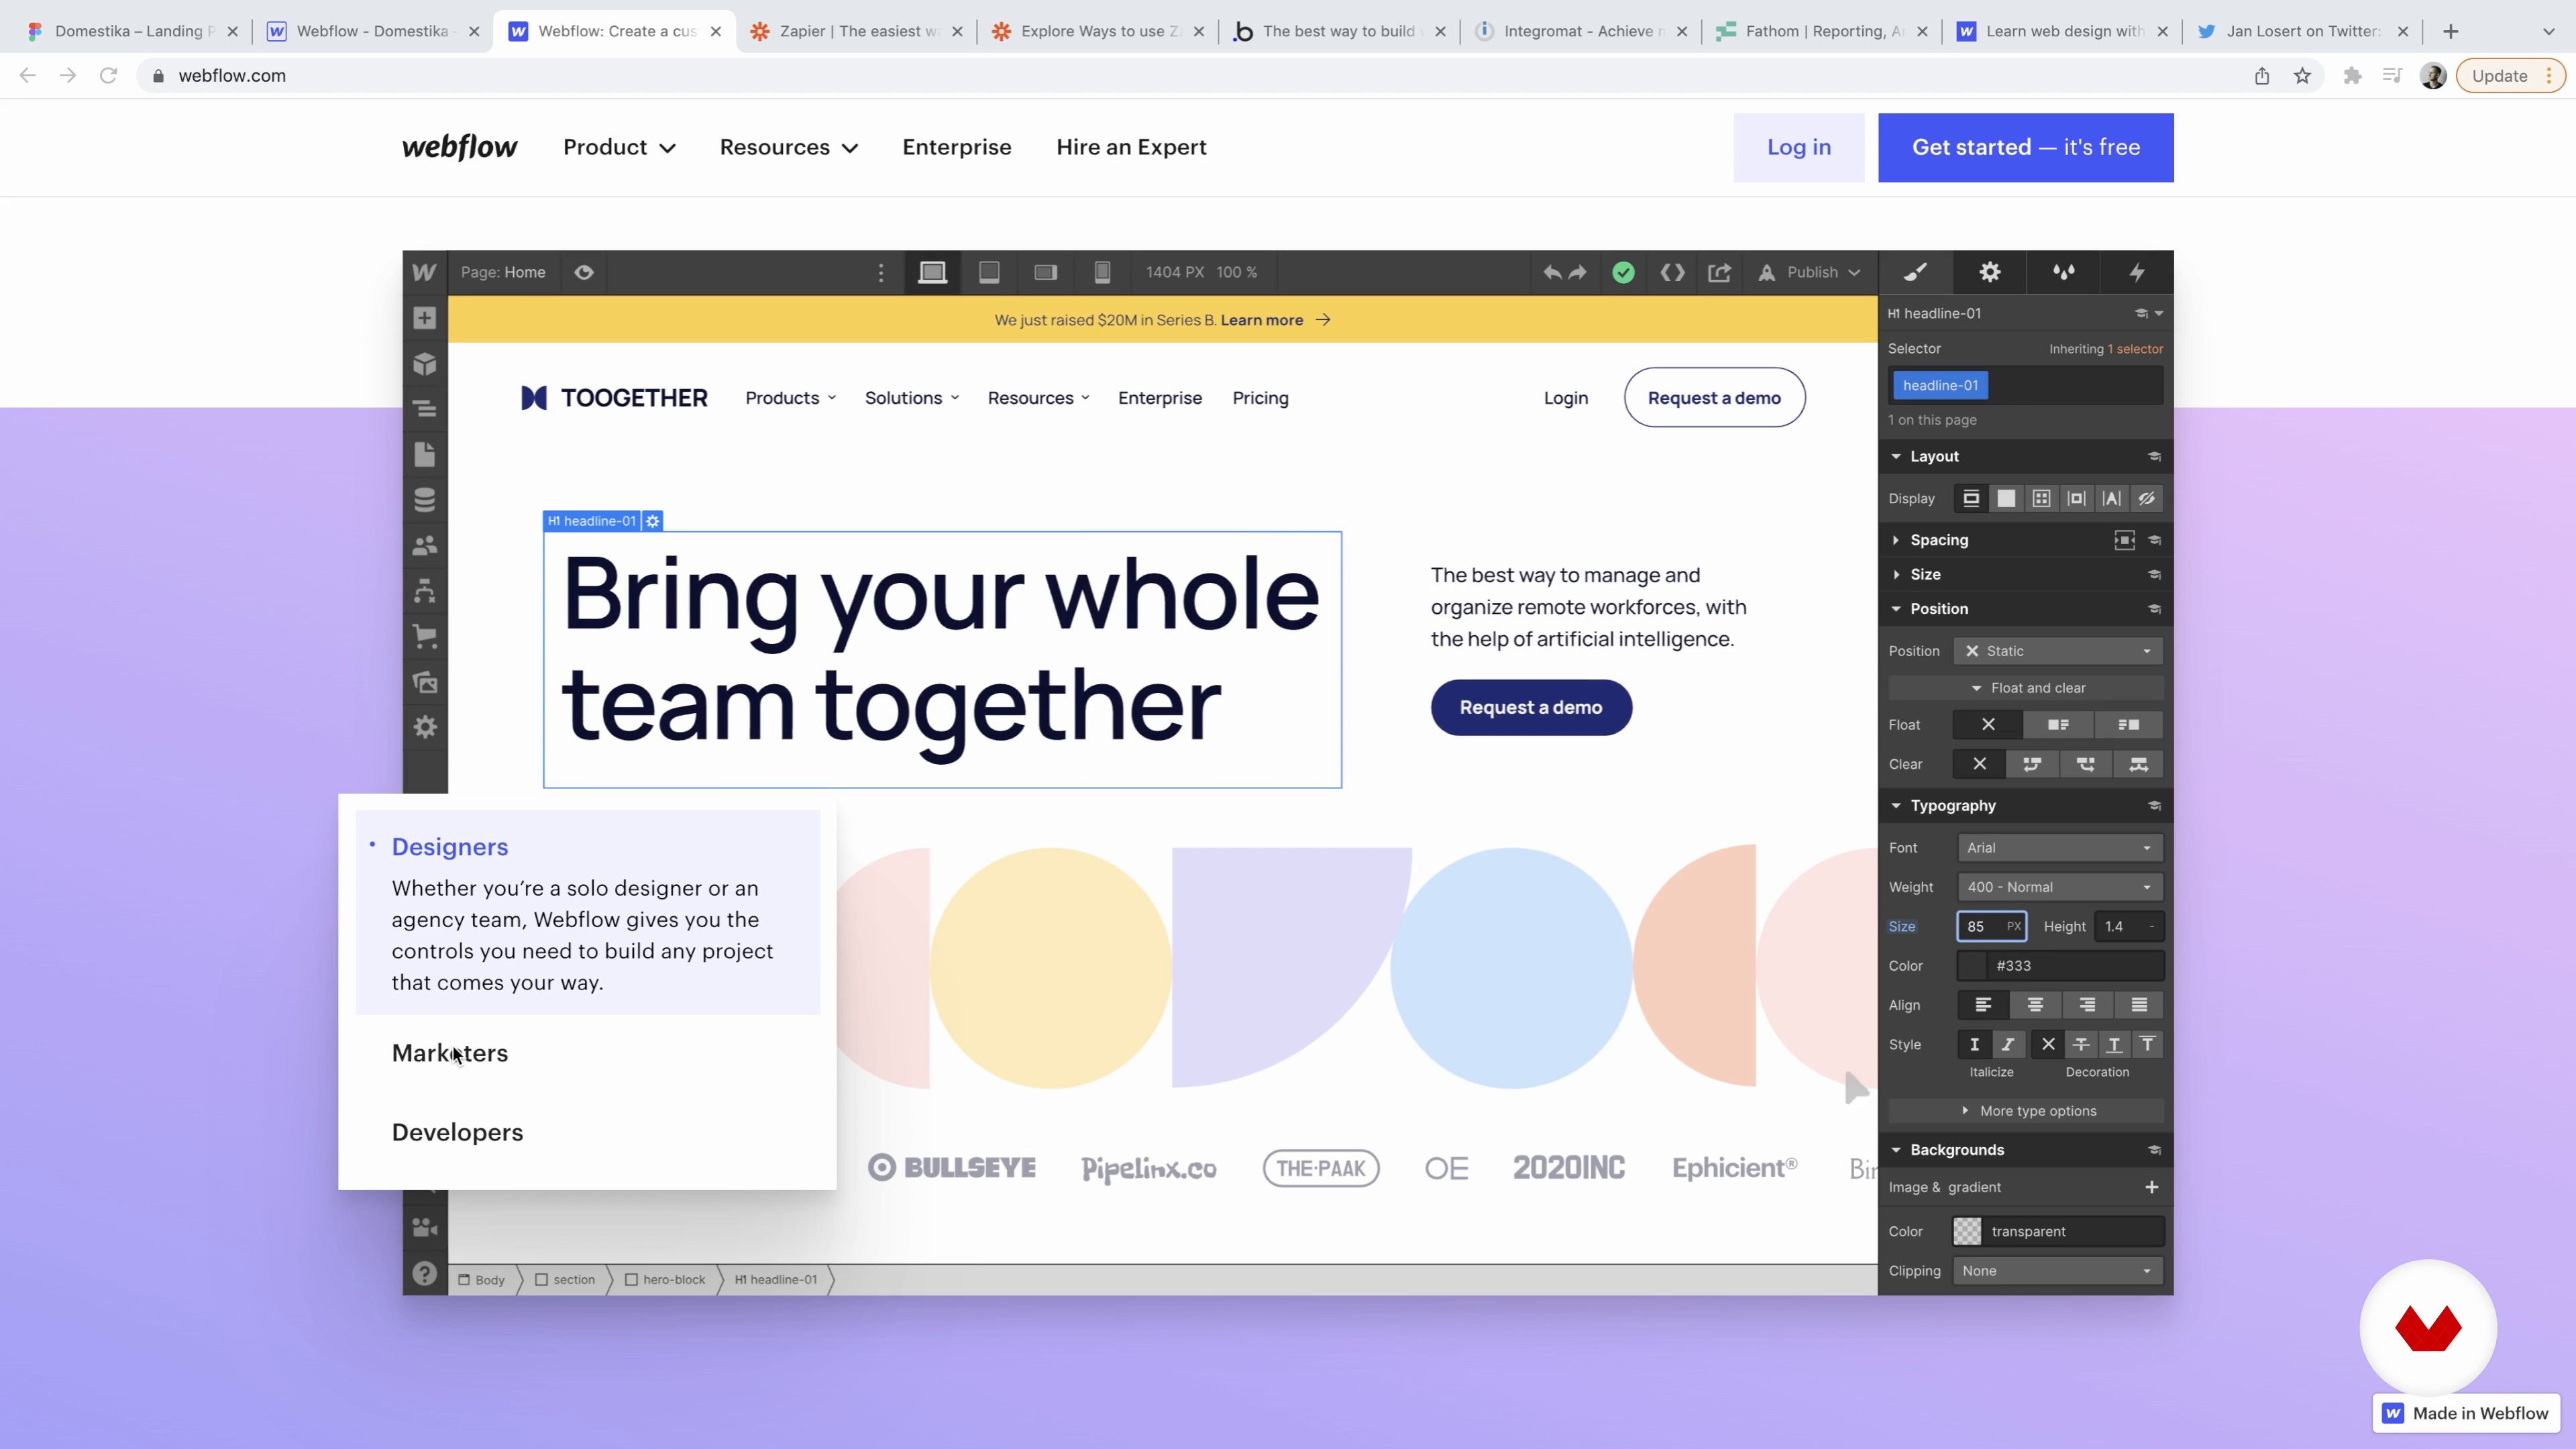This screenshot has width=2576, height=1449.
Task: Open the Product menu in Webflow nav
Action: pyautogui.click(x=619, y=147)
